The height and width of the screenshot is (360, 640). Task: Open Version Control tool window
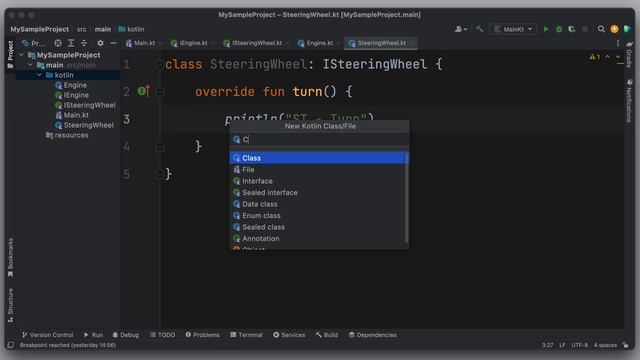tap(47, 335)
